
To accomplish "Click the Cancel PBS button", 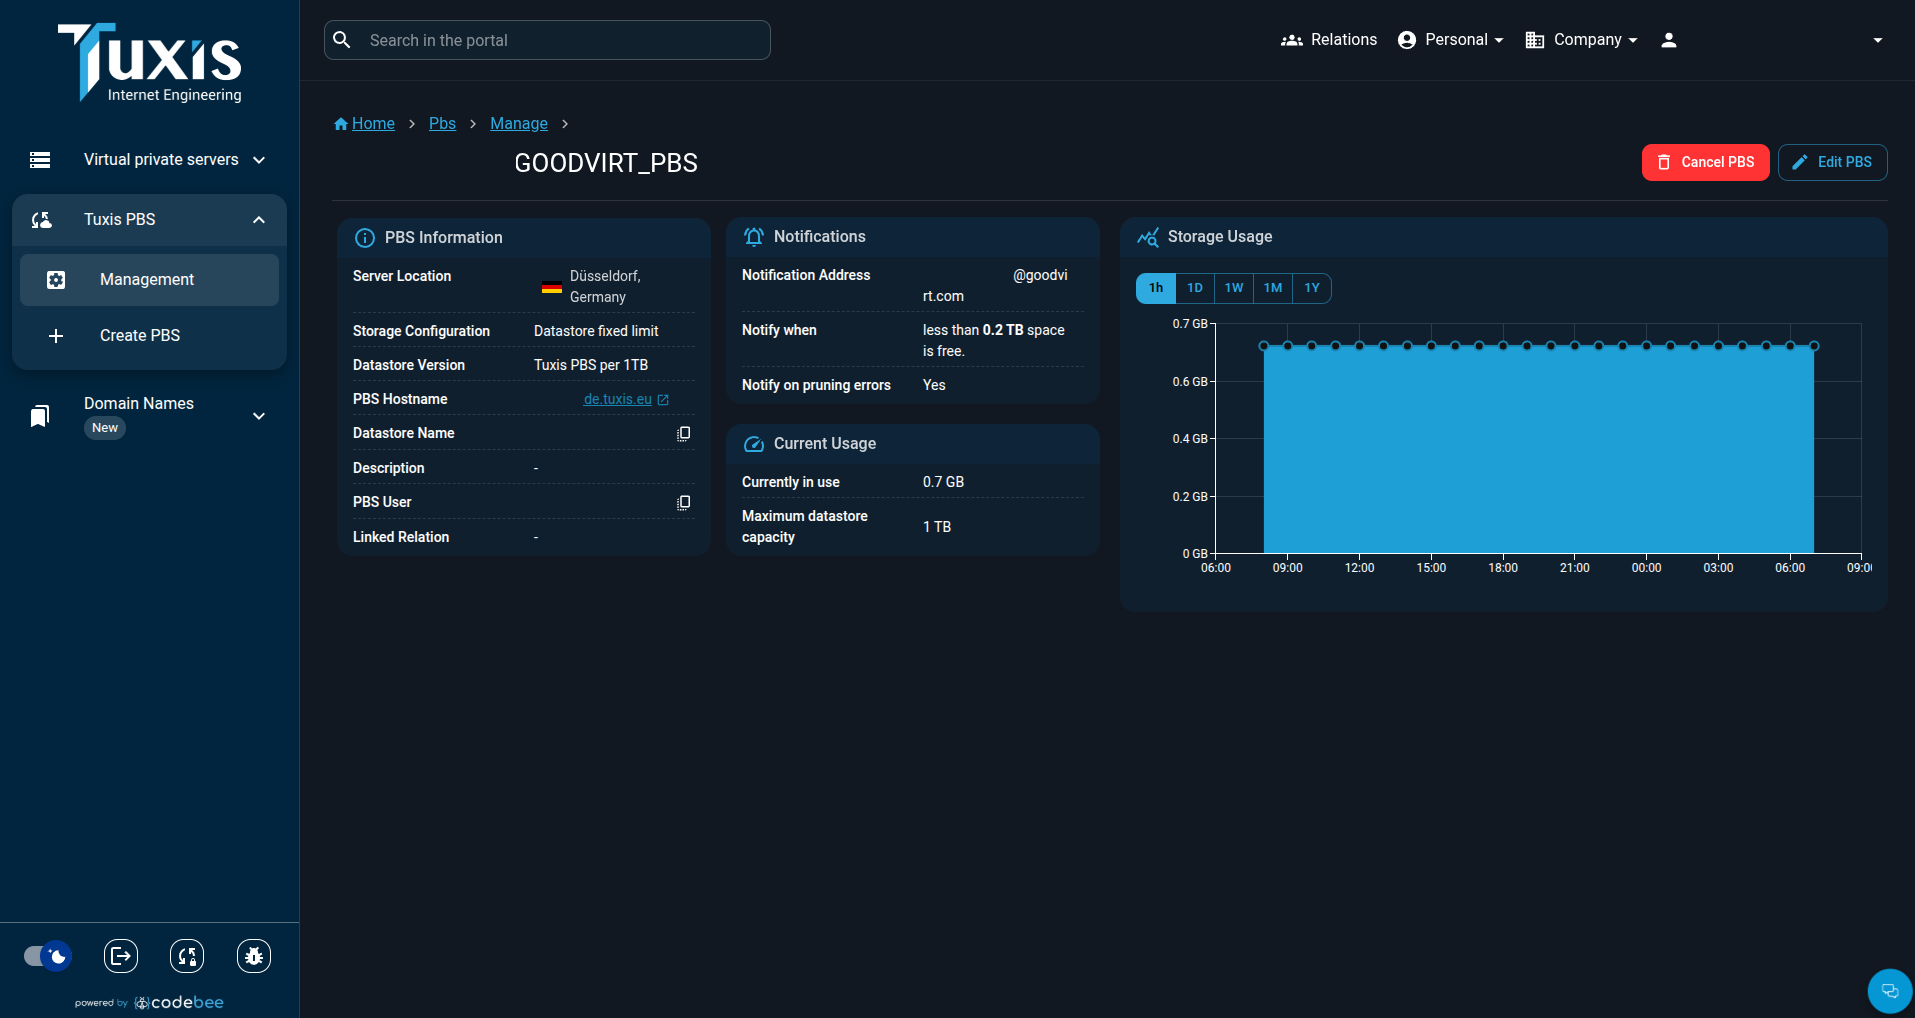I will point(1705,162).
